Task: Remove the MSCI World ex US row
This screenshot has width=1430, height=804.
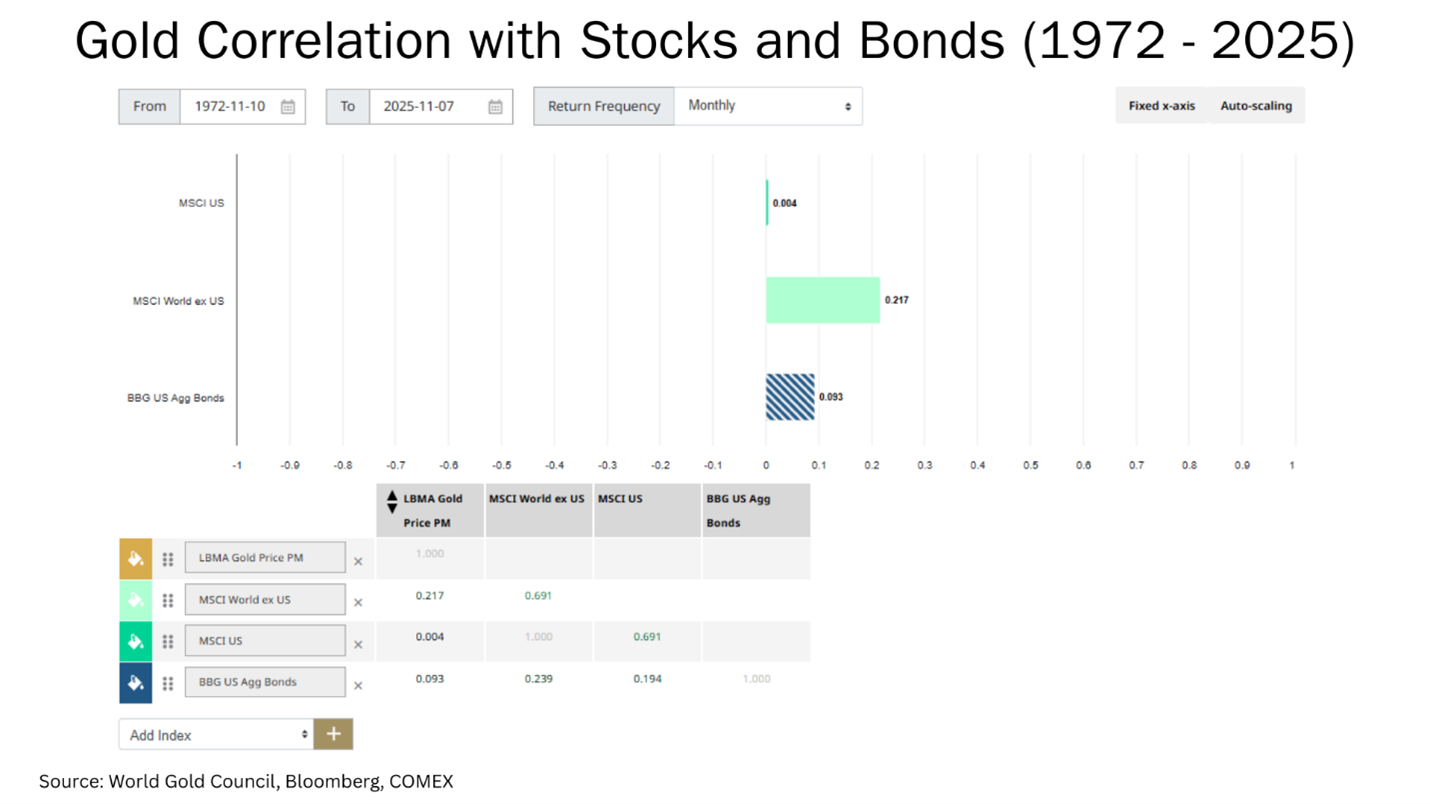Action: click(x=358, y=603)
